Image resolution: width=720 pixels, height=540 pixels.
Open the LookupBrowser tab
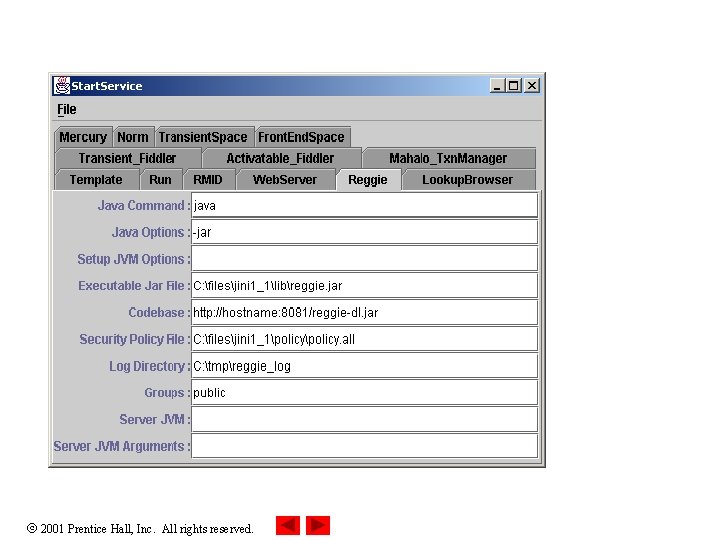(467, 180)
